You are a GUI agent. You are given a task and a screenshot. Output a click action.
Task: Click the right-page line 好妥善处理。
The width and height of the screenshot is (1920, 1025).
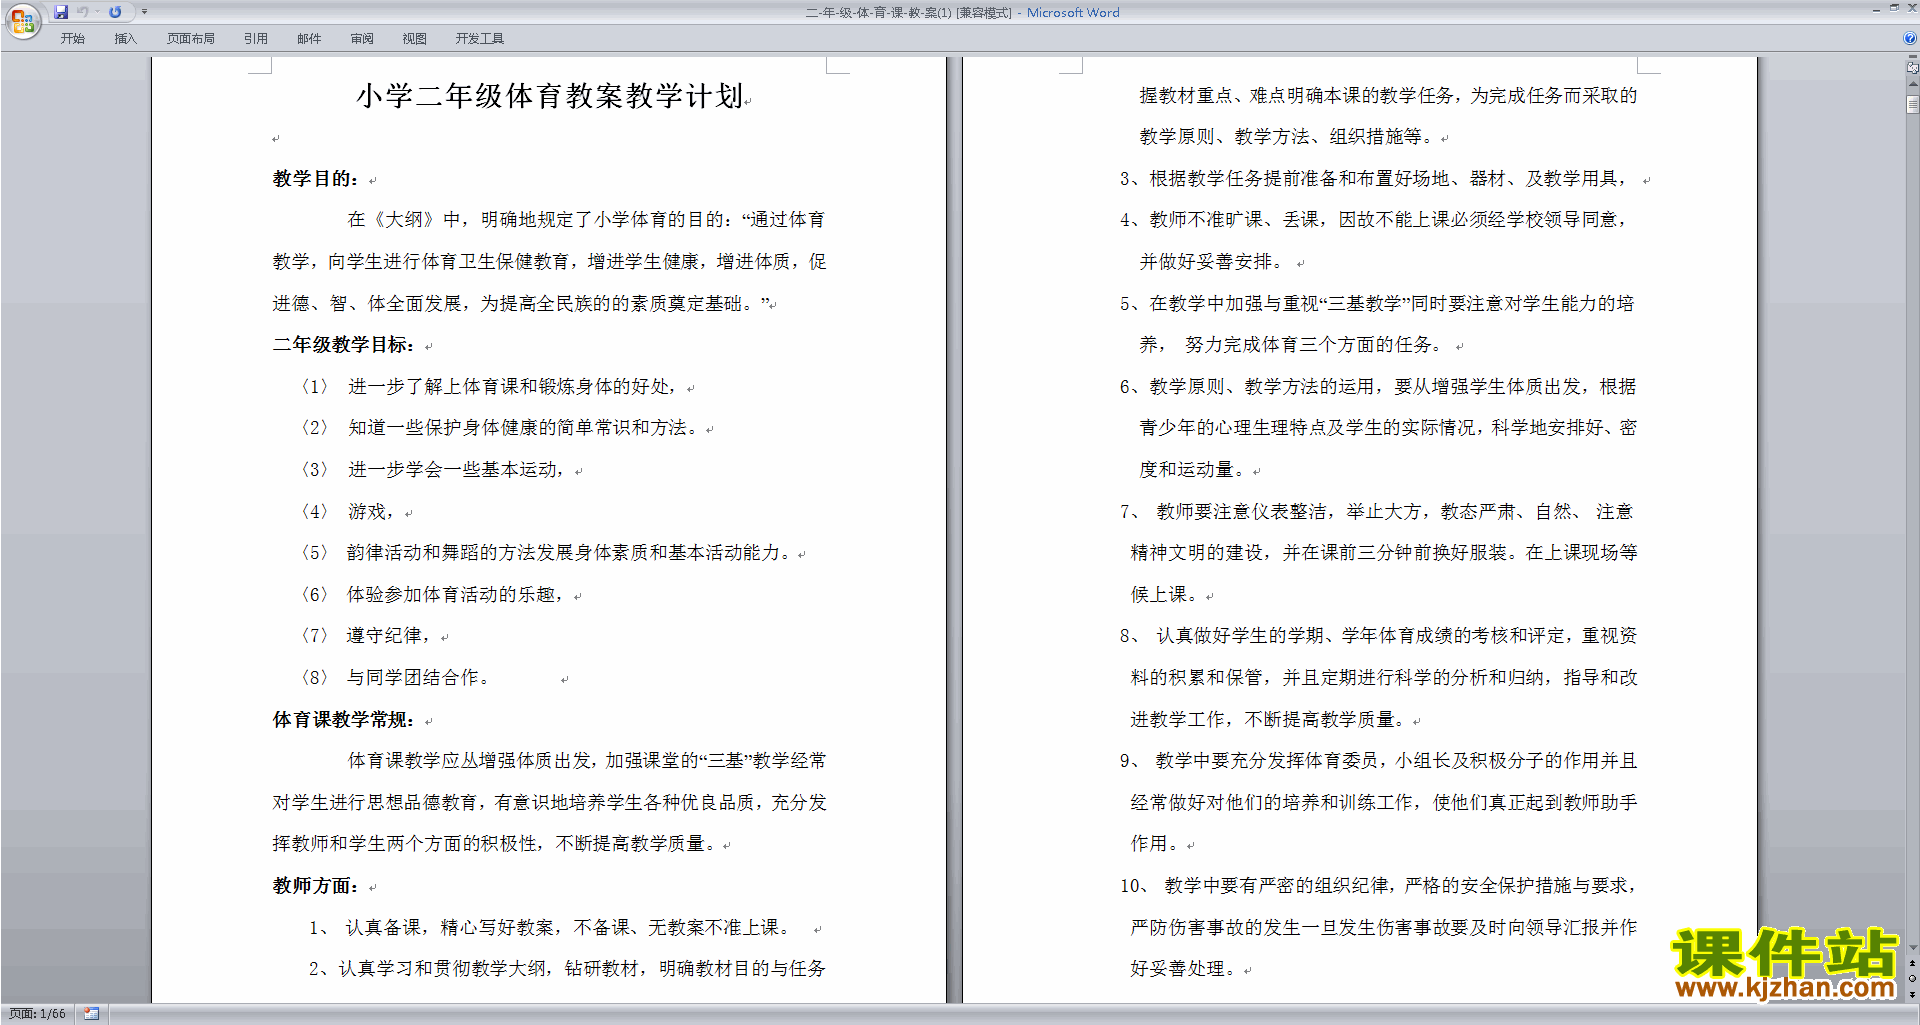1183,969
